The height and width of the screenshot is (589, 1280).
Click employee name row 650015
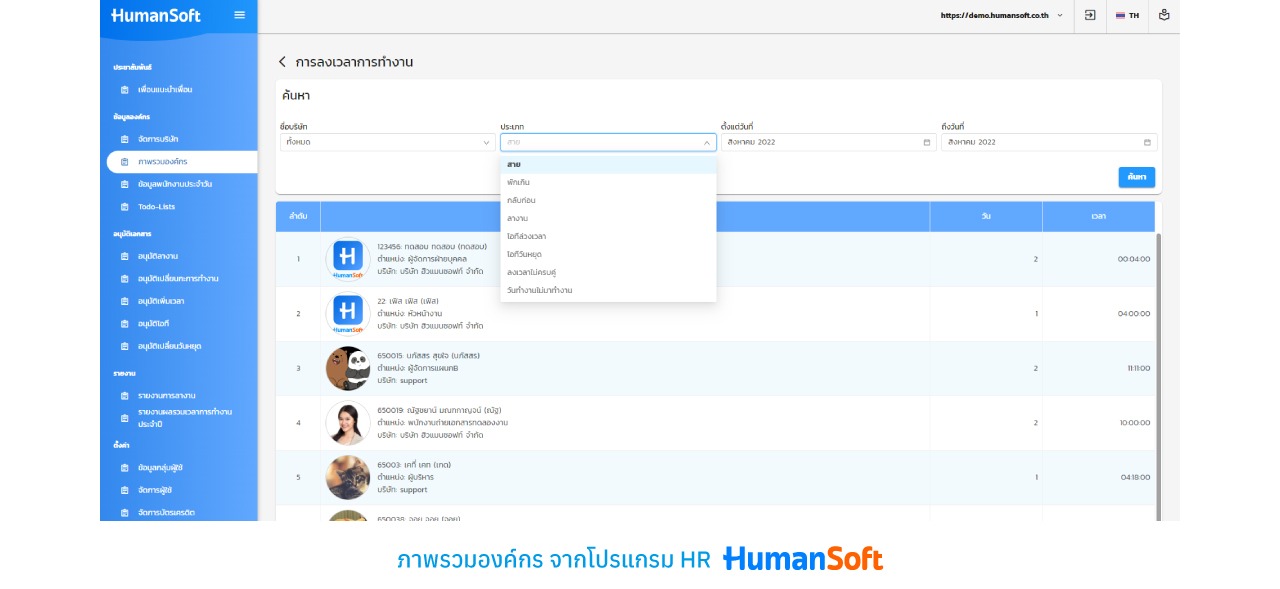tap(428, 356)
